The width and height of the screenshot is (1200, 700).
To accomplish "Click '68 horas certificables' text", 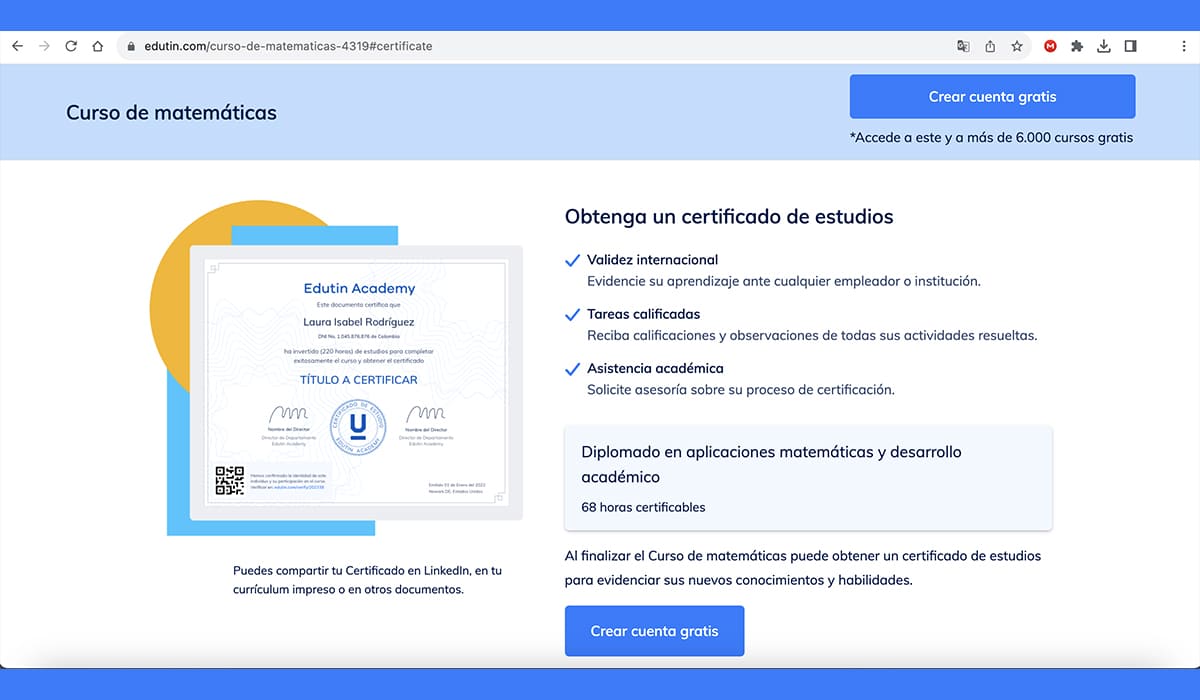I will click(643, 507).
